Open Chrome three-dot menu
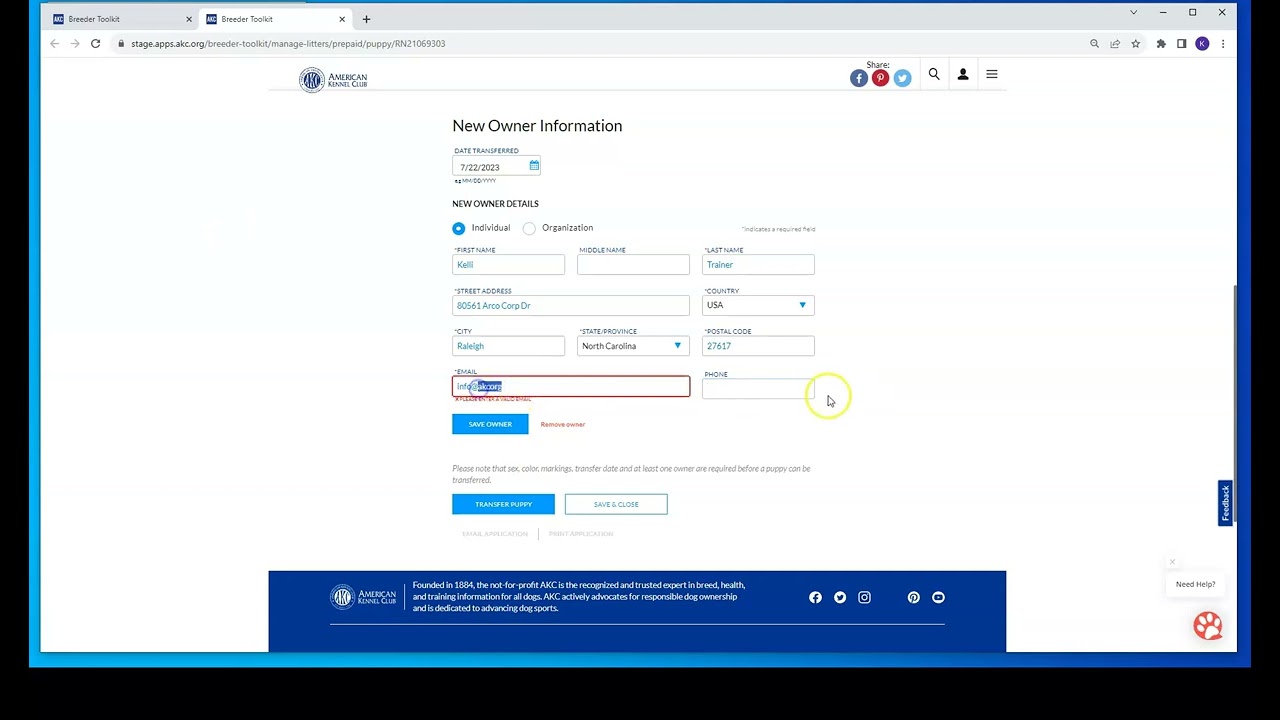This screenshot has height=720, width=1280. click(1222, 44)
